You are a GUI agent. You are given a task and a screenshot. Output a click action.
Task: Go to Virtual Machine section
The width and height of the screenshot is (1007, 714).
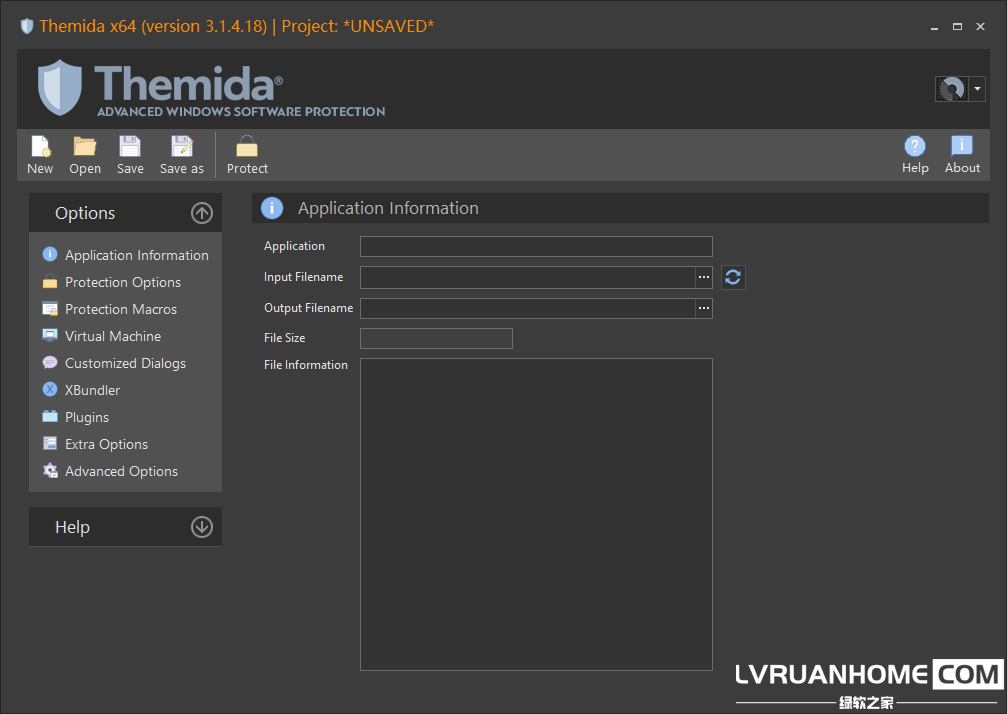click(x=112, y=336)
